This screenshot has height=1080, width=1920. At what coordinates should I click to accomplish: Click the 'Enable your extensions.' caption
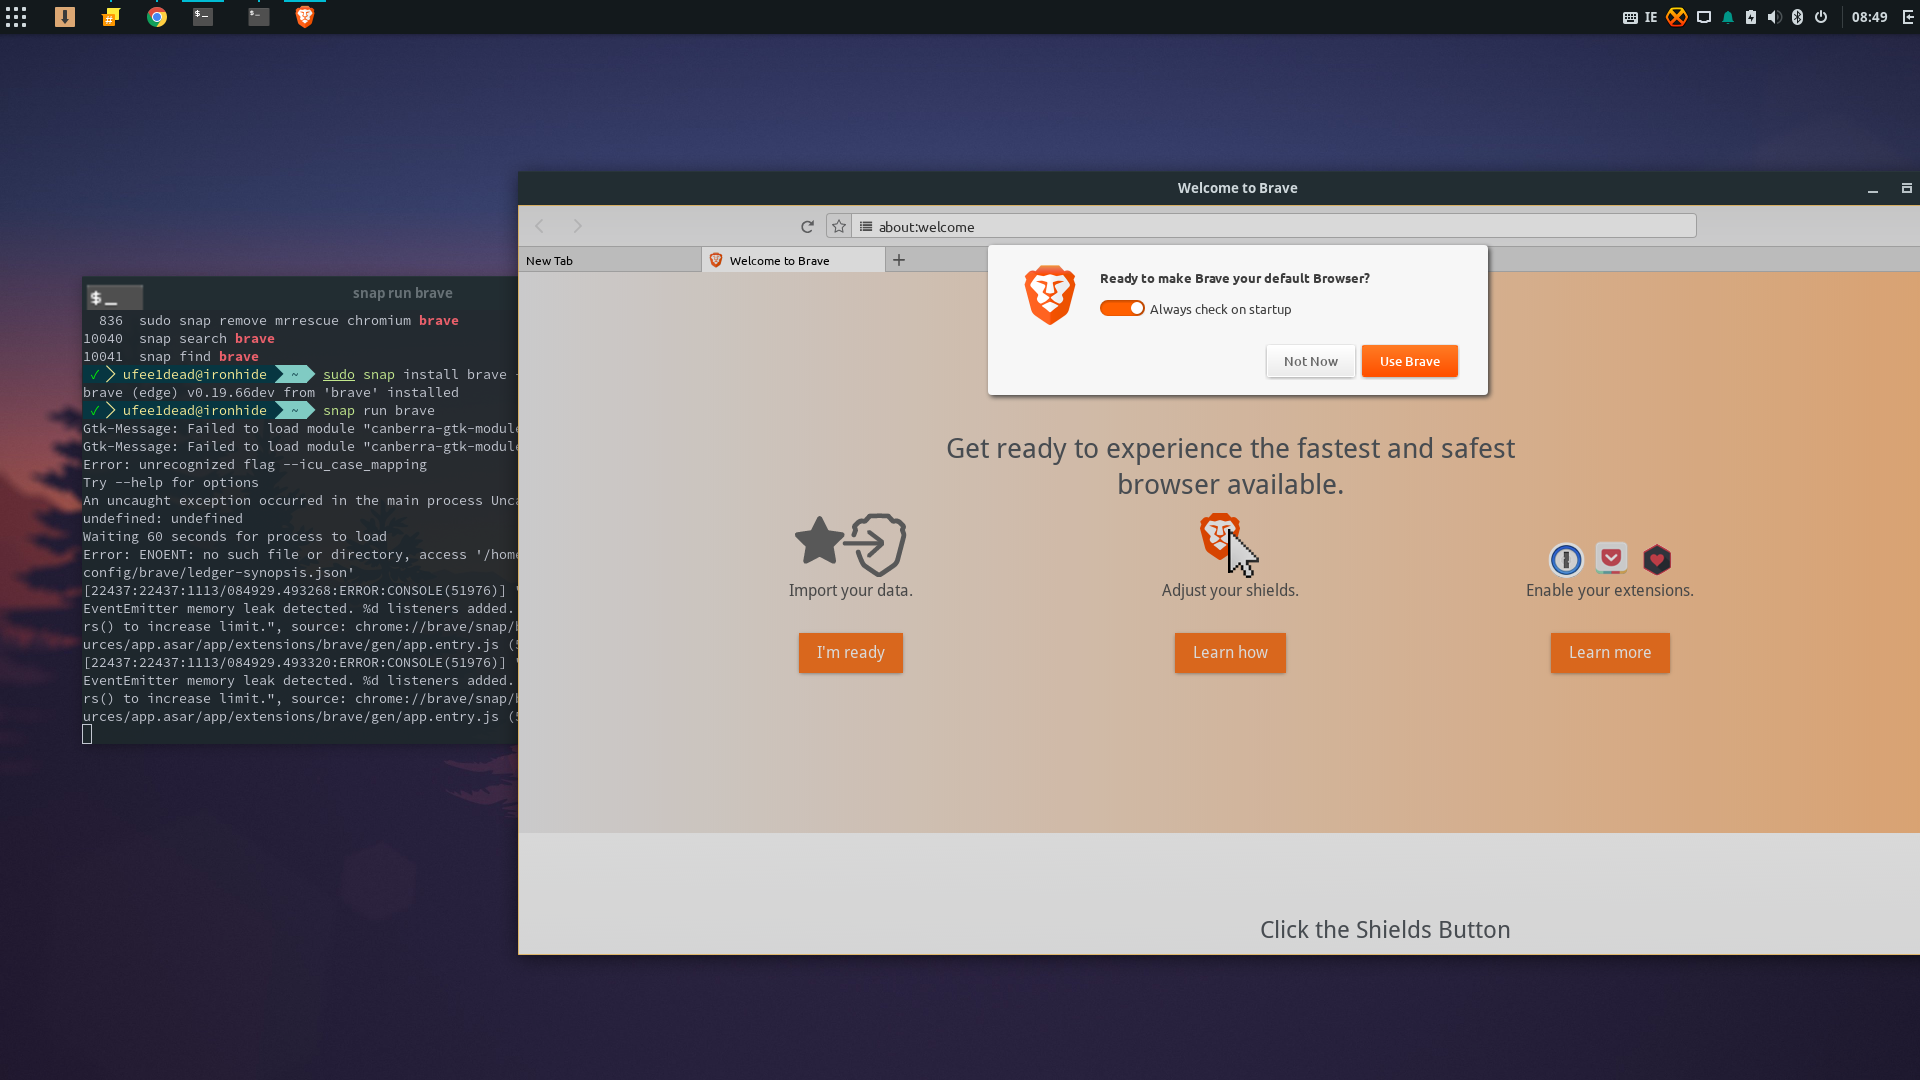coord(1610,590)
